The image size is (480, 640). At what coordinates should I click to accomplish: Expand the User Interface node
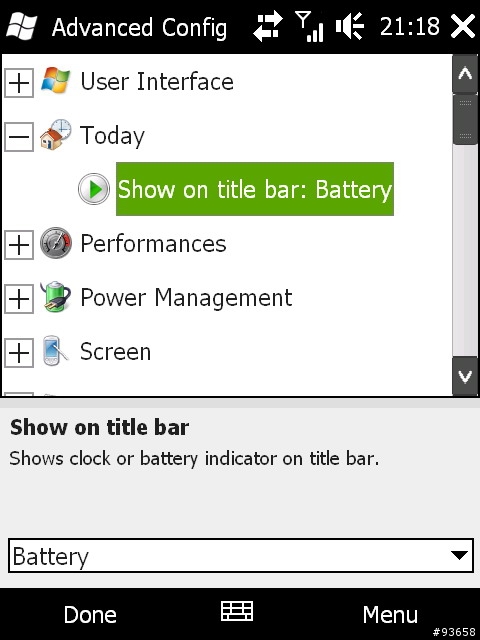click(19, 83)
